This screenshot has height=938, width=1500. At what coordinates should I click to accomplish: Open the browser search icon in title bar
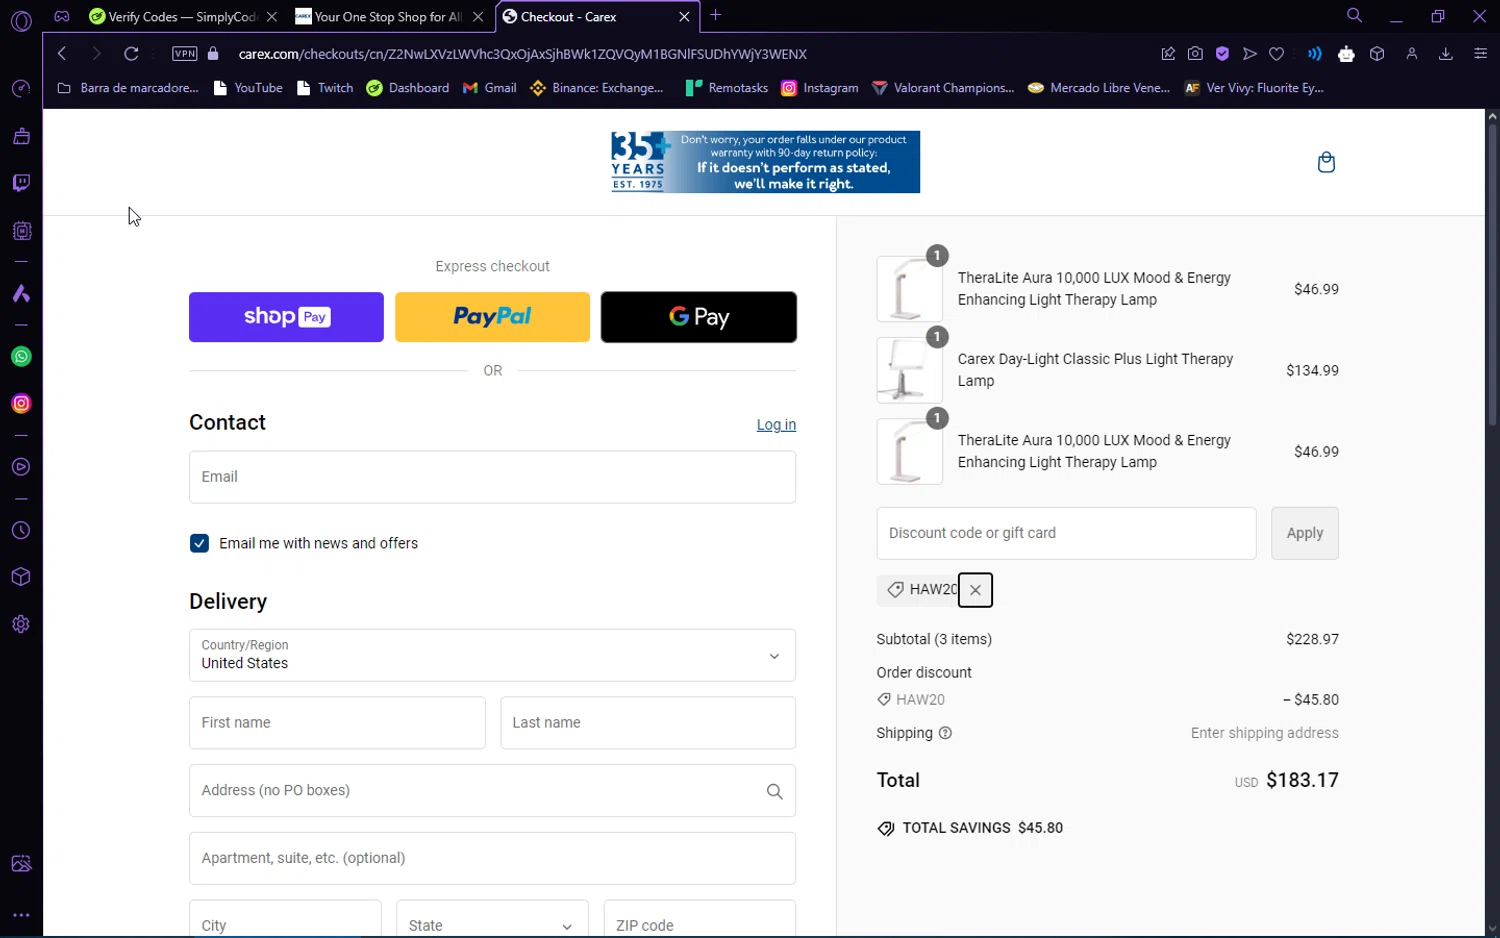(x=1354, y=16)
